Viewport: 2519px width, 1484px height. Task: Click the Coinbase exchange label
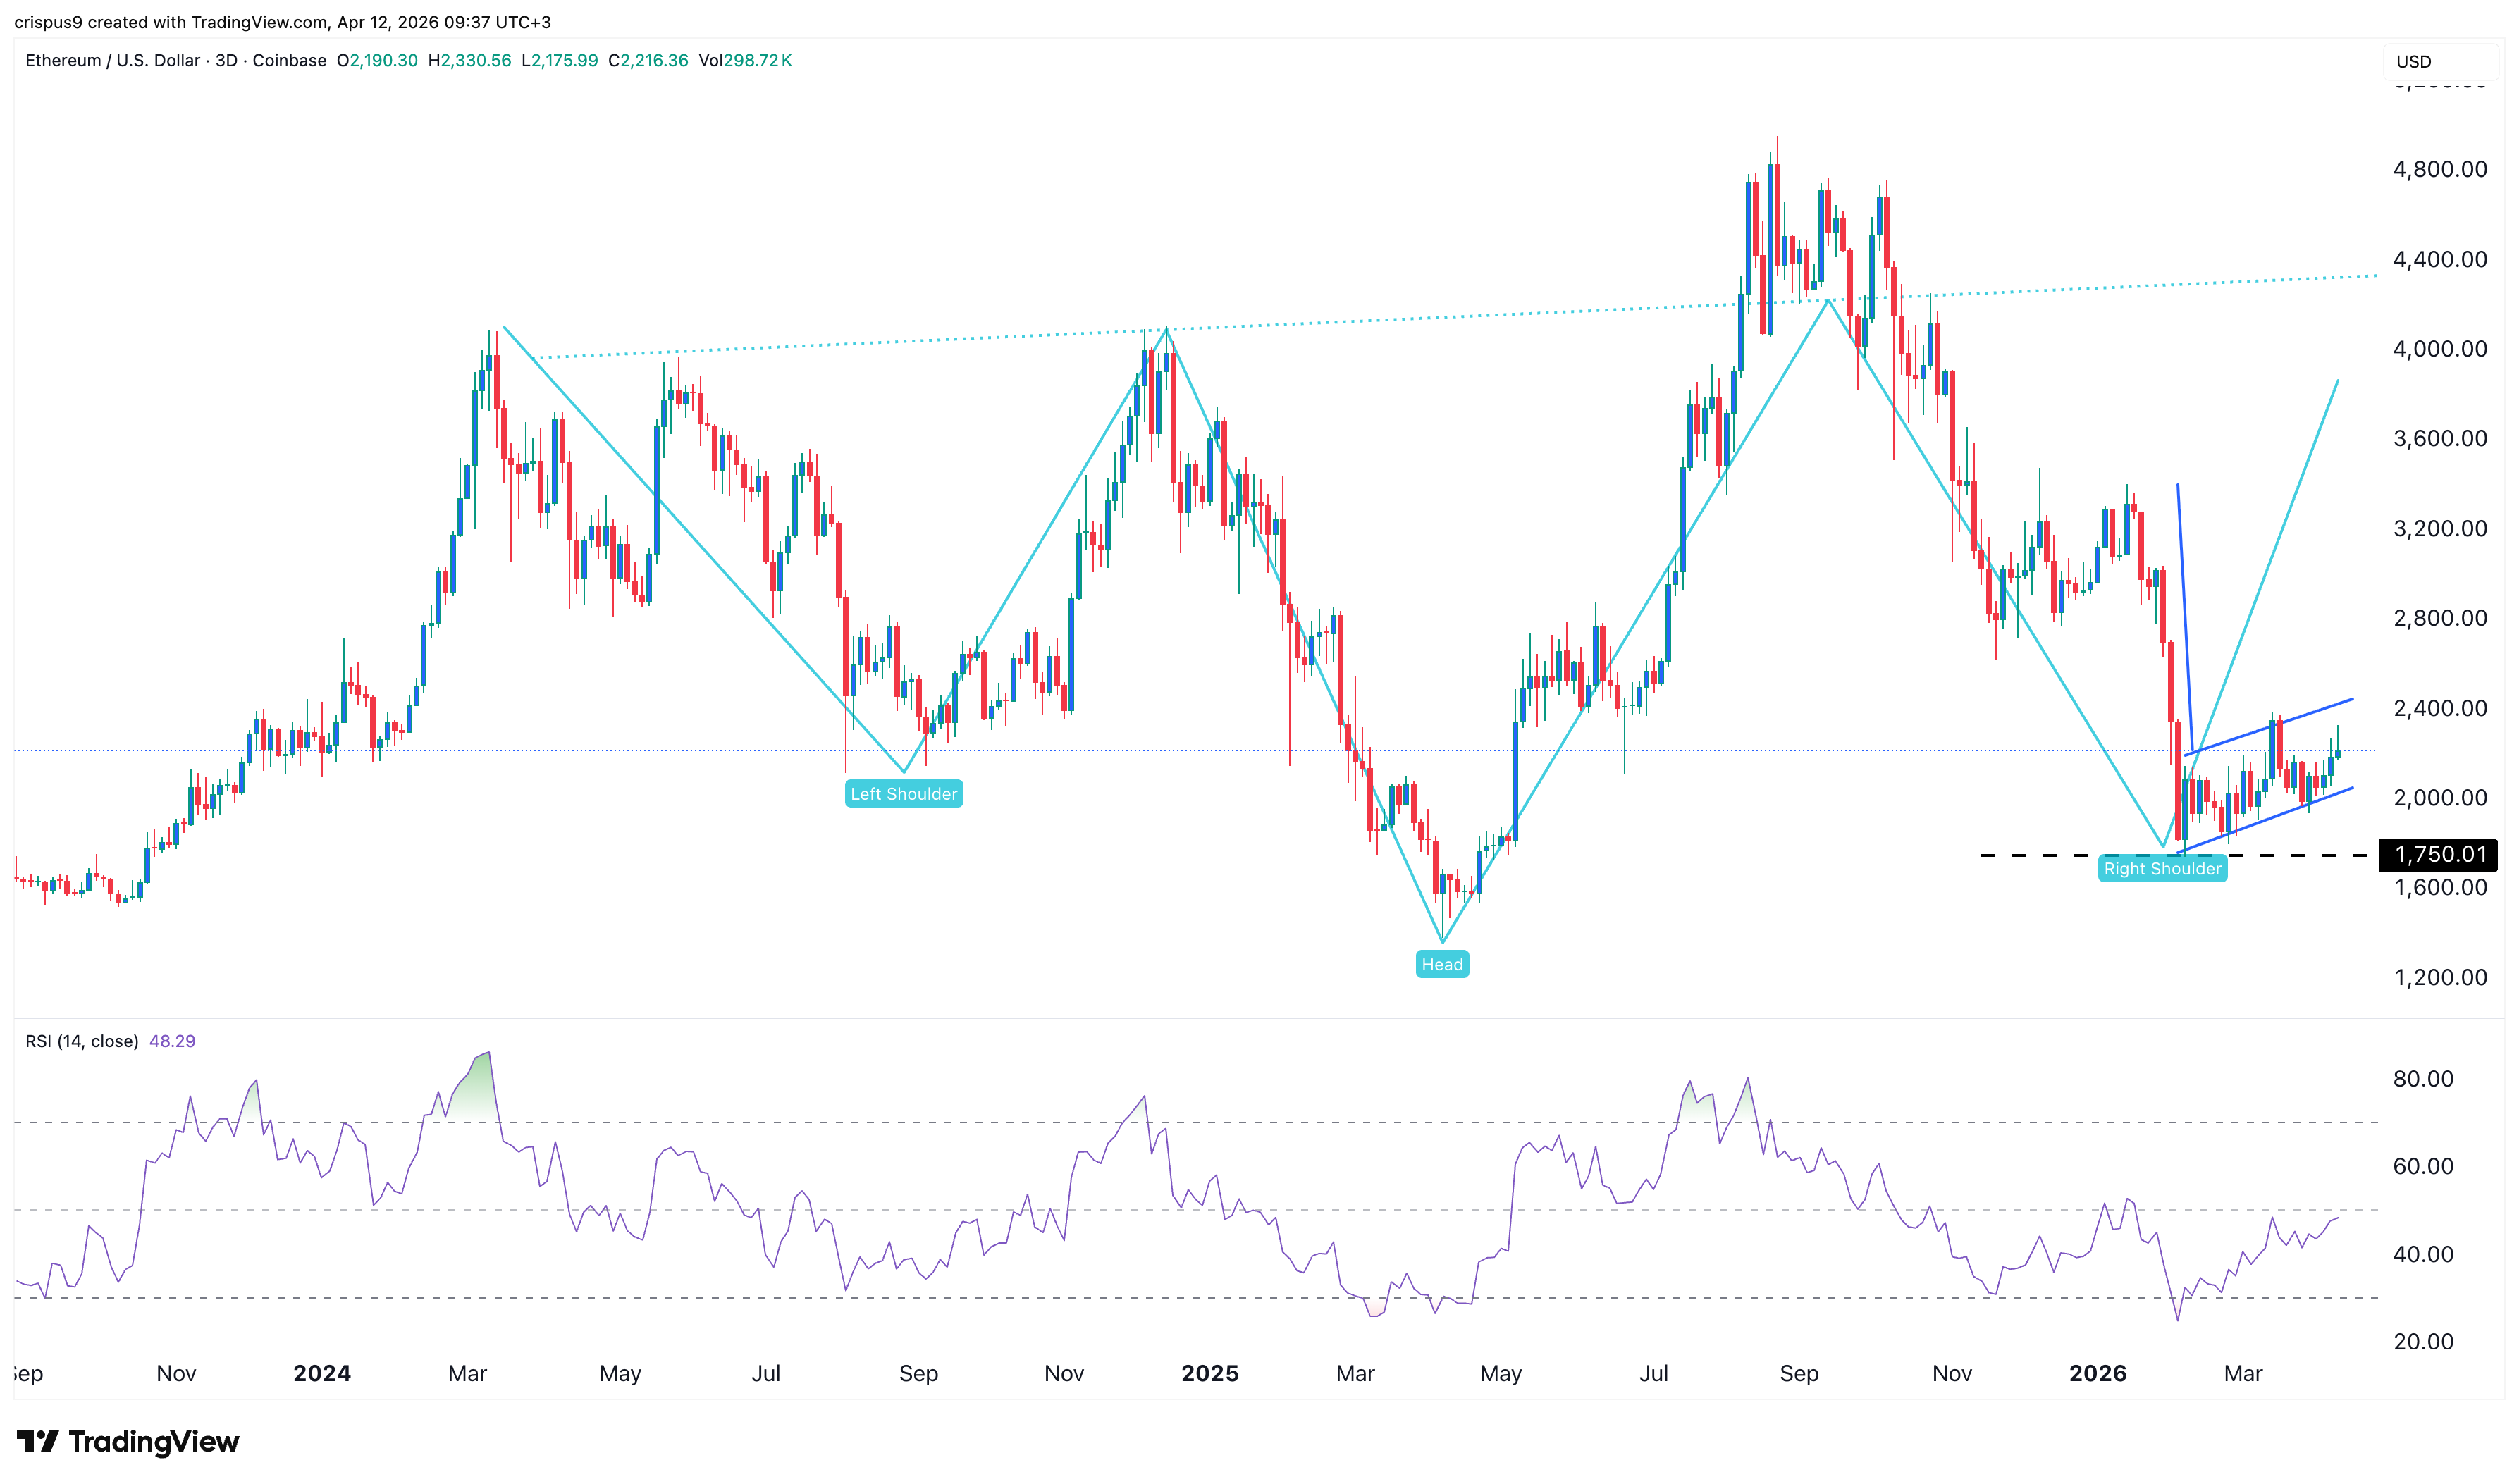click(289, 61)
